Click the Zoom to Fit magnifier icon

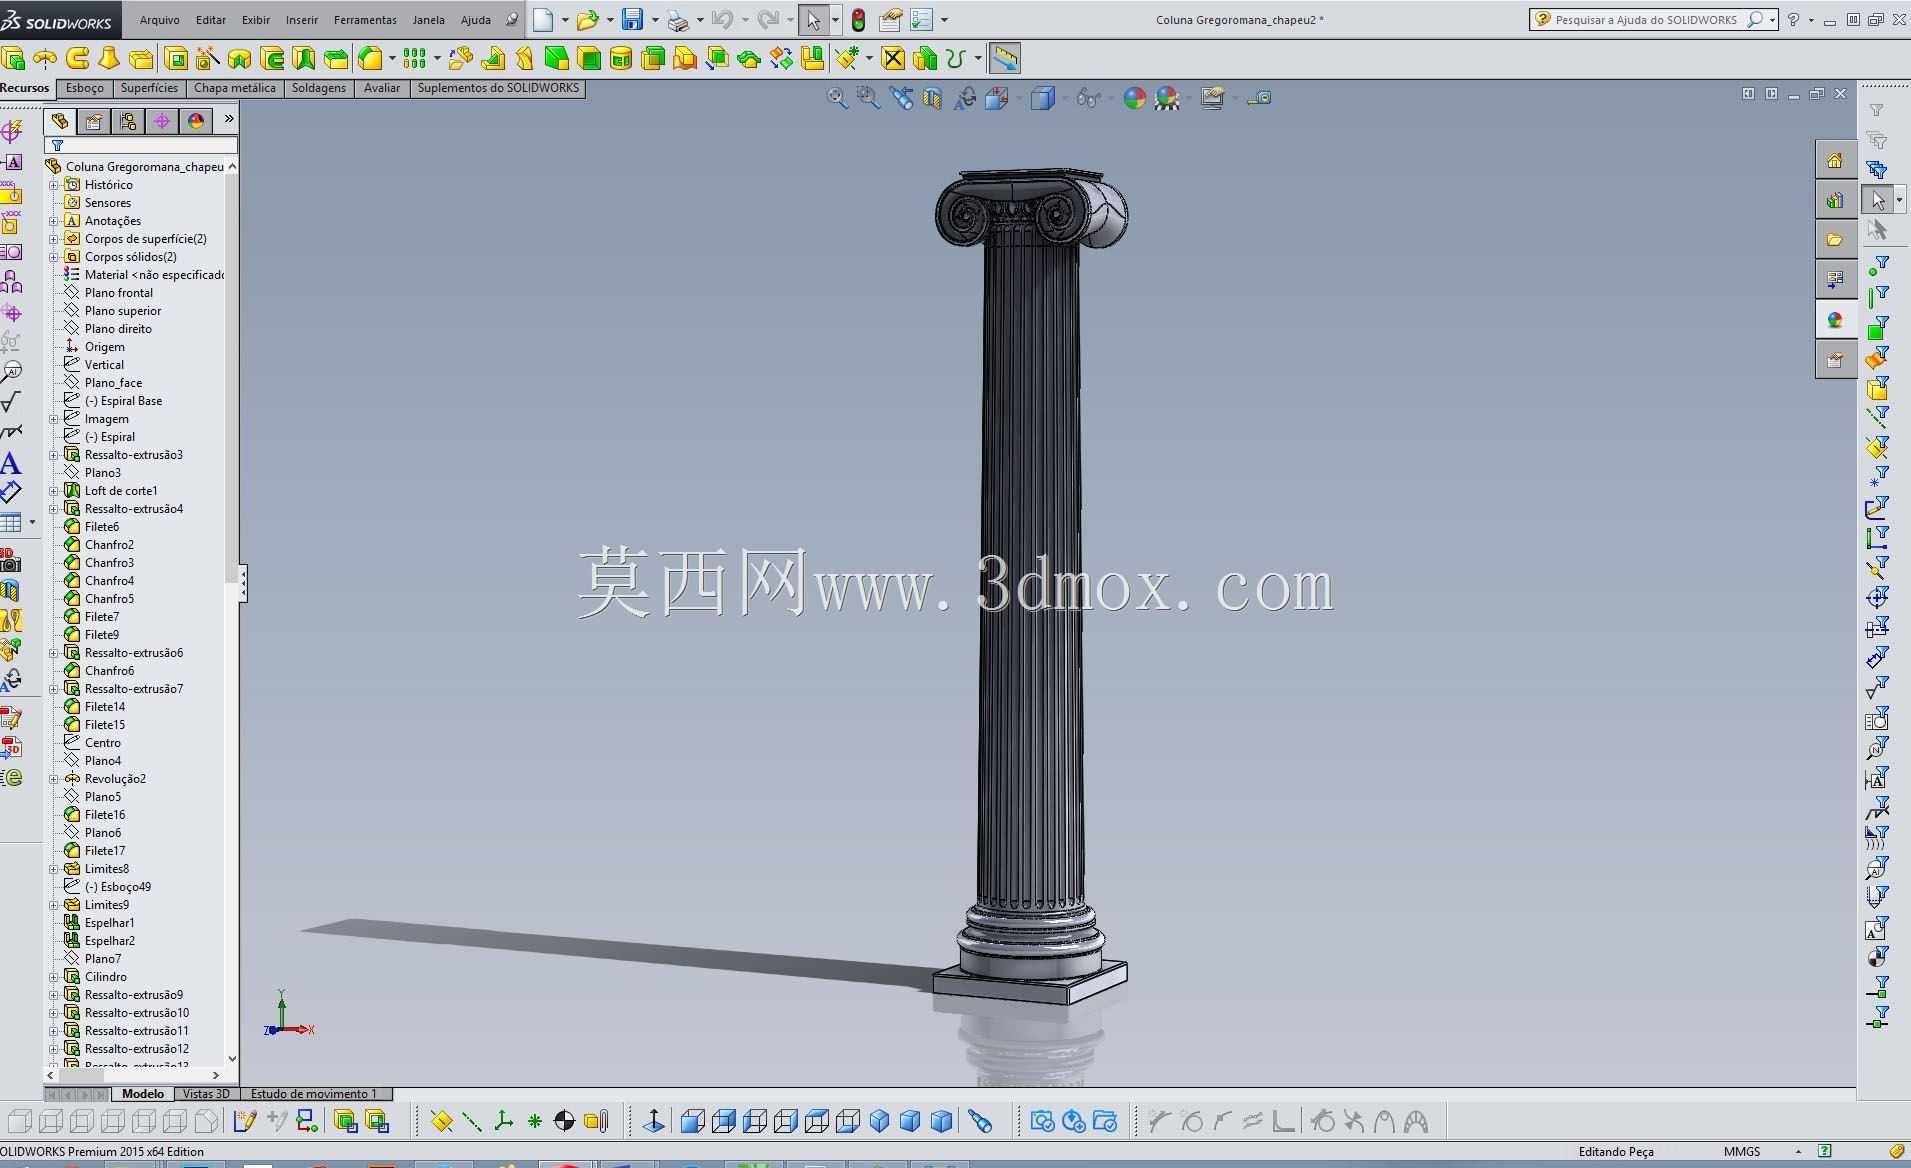837,98
